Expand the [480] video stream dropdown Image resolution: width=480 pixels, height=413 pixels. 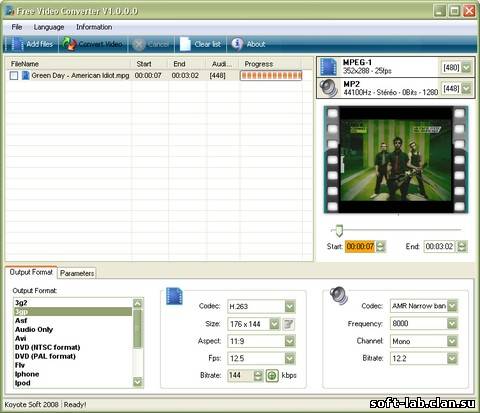point(467,68)
